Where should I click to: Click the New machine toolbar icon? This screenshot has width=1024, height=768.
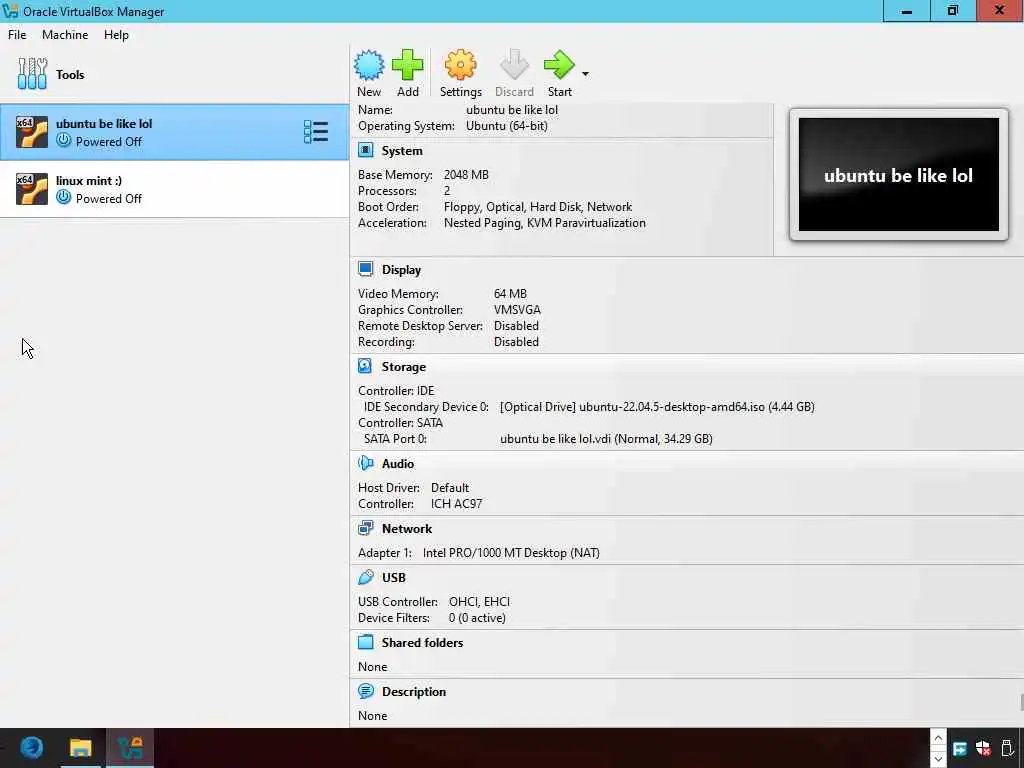(369, 65)
